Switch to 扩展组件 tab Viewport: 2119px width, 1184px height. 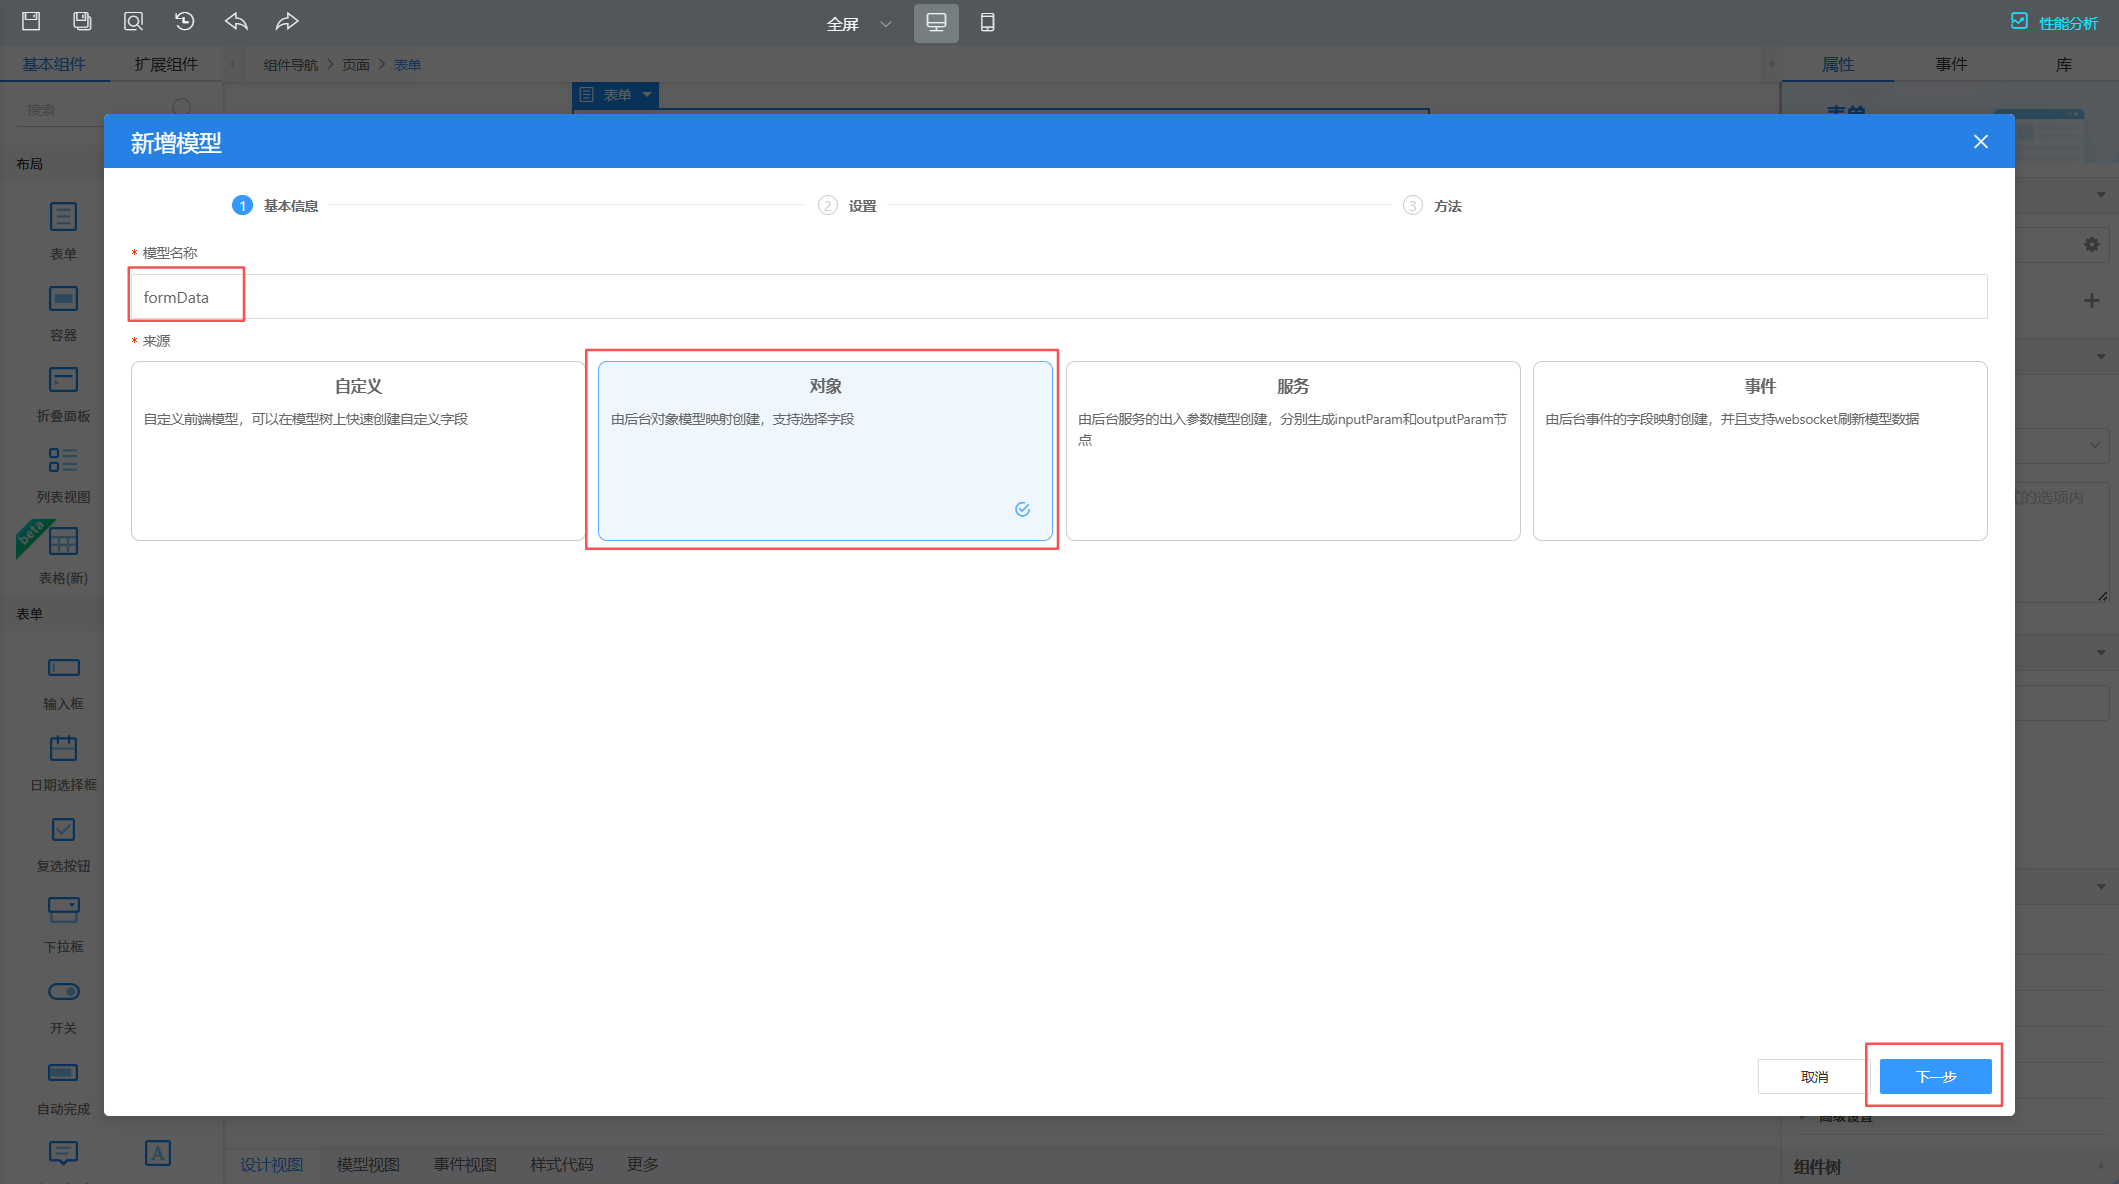[166, 64]
